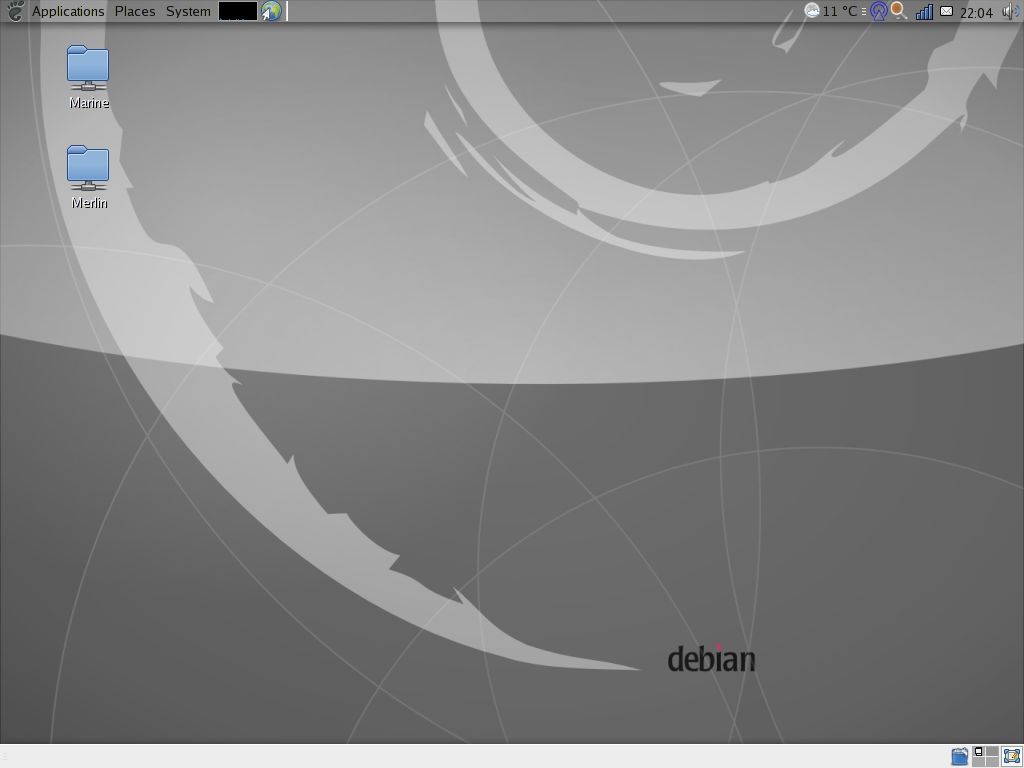Image resolution: width=1024 pixels, height=768 pixels.
Task: Select the Marine folder label
Action: tap(89, 103)
